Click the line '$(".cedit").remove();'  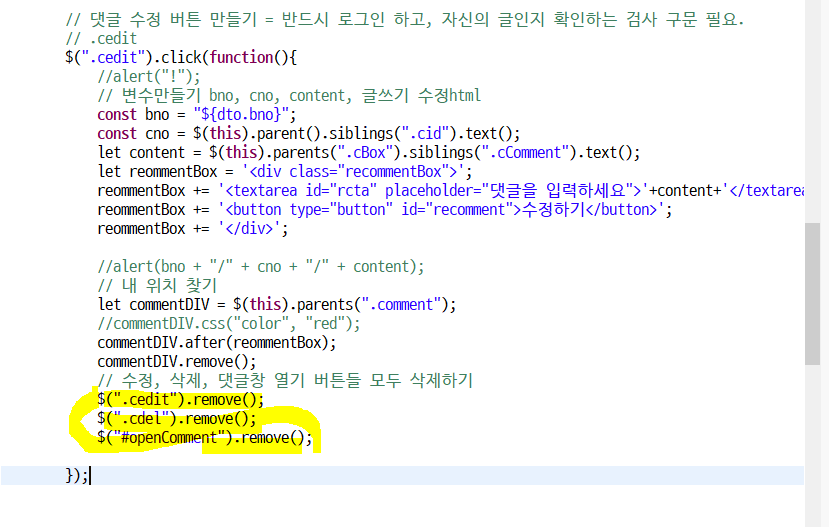coord(180,400)
